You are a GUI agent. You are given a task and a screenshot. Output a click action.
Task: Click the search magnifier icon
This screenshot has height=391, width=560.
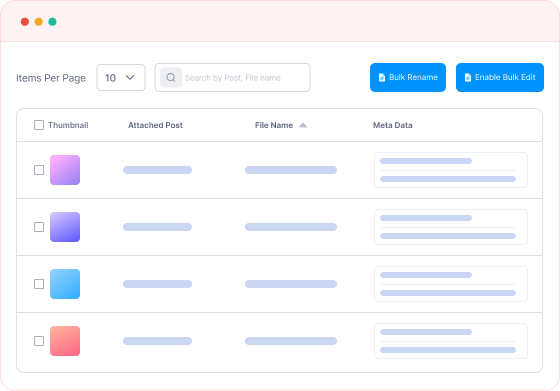[171, 77]
